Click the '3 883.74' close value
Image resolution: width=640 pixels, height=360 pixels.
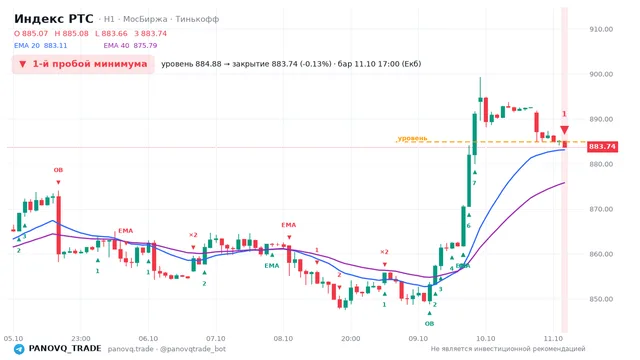tap(151, 33)
